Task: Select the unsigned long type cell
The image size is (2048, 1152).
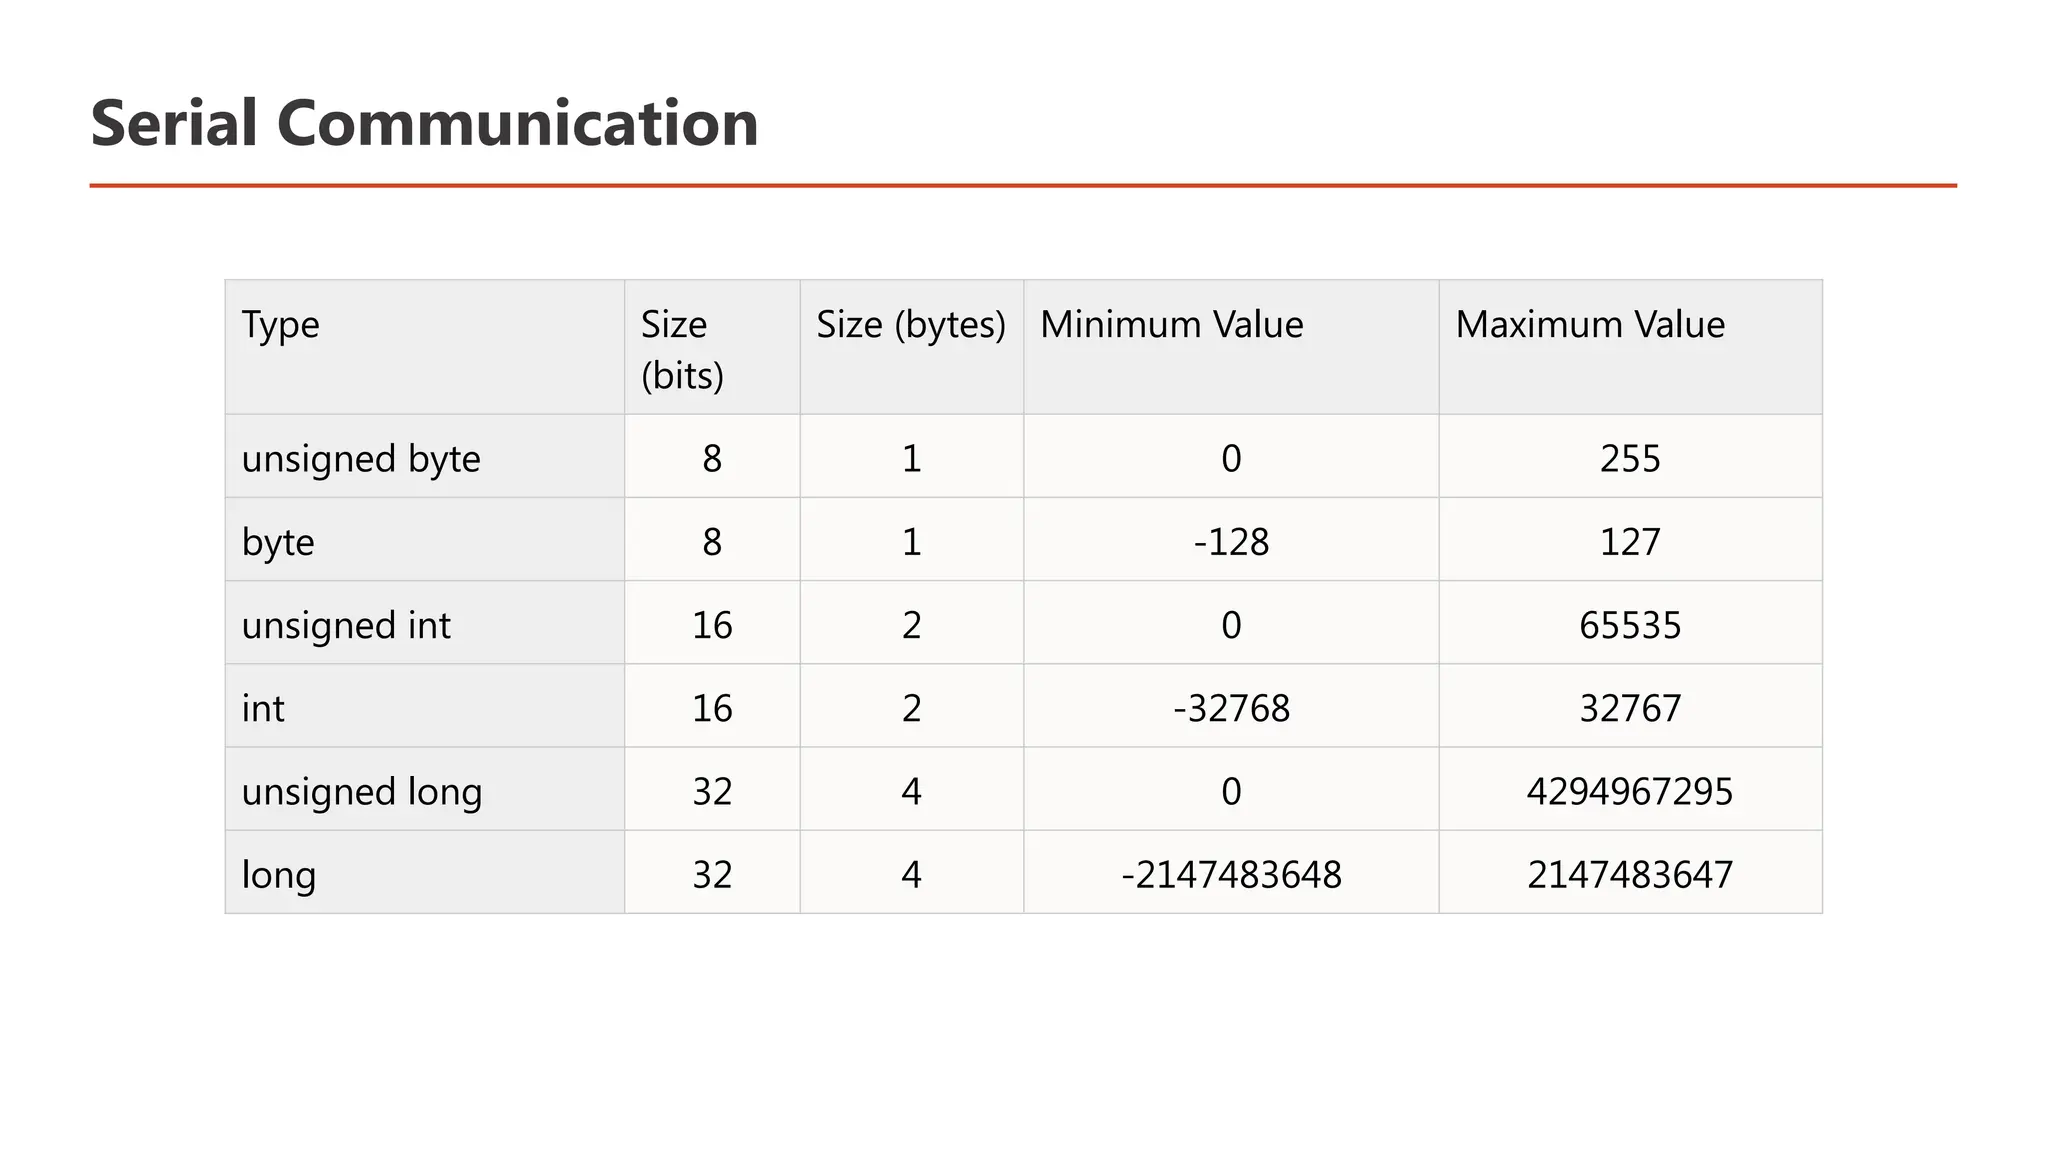Action: click(425, 788)
